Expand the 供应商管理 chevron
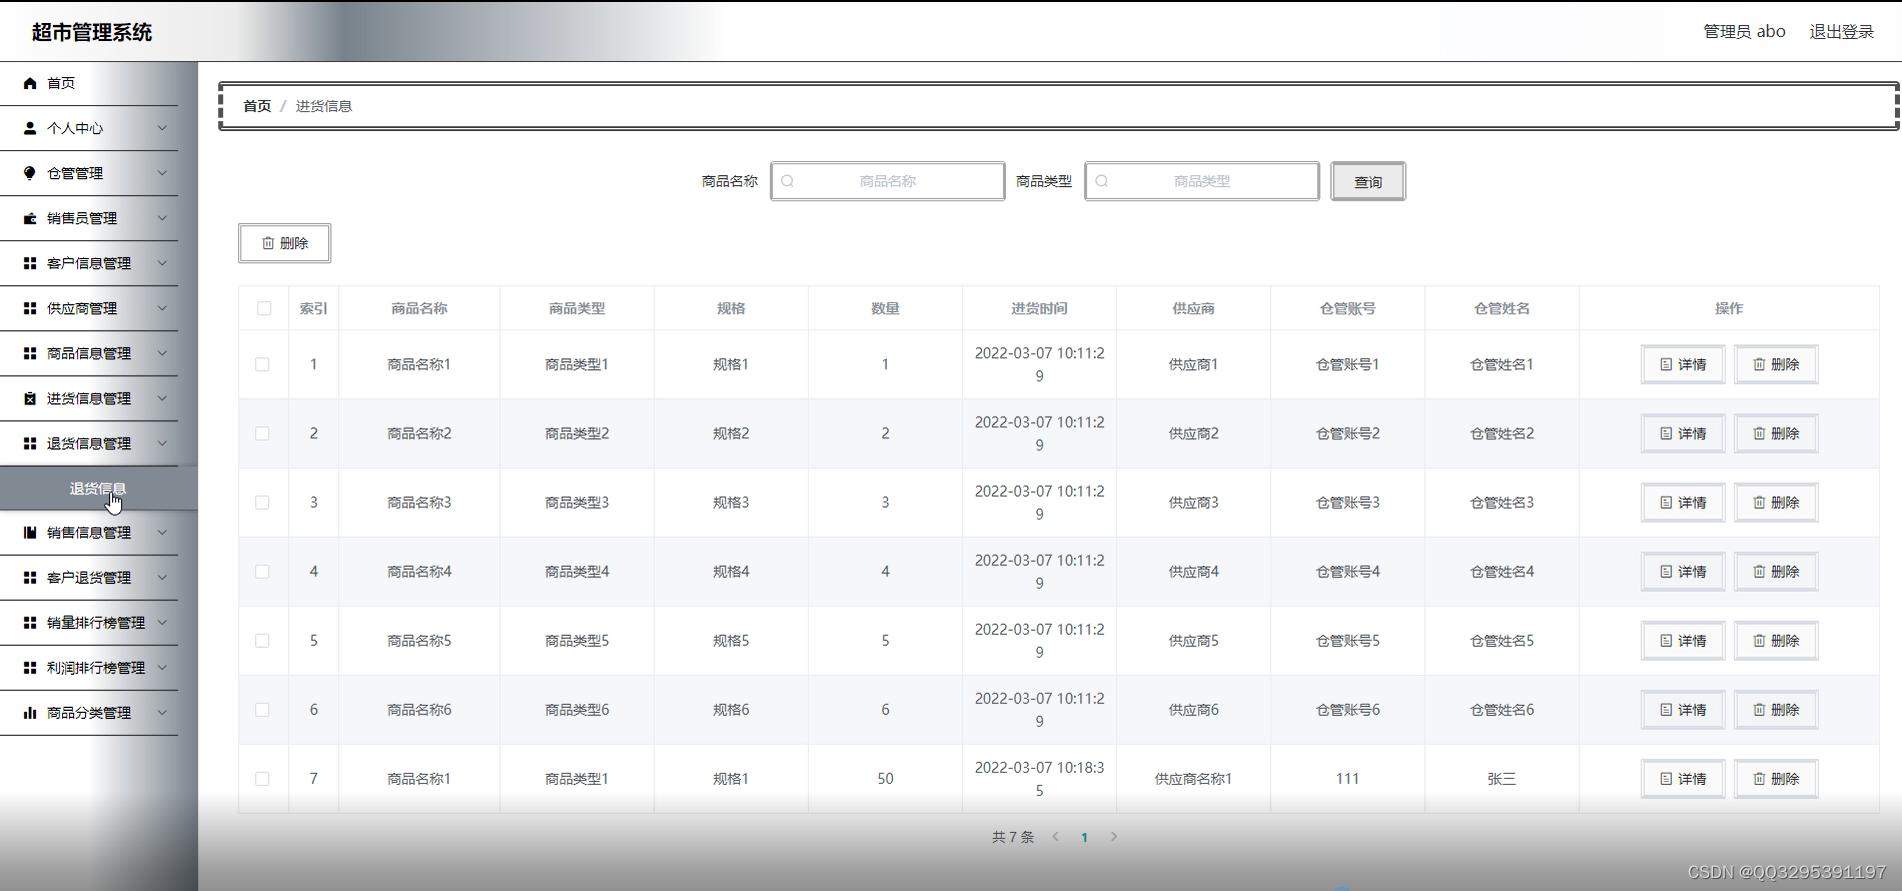The width and height of the screenshot is (1902, 891). click(162, 308)
